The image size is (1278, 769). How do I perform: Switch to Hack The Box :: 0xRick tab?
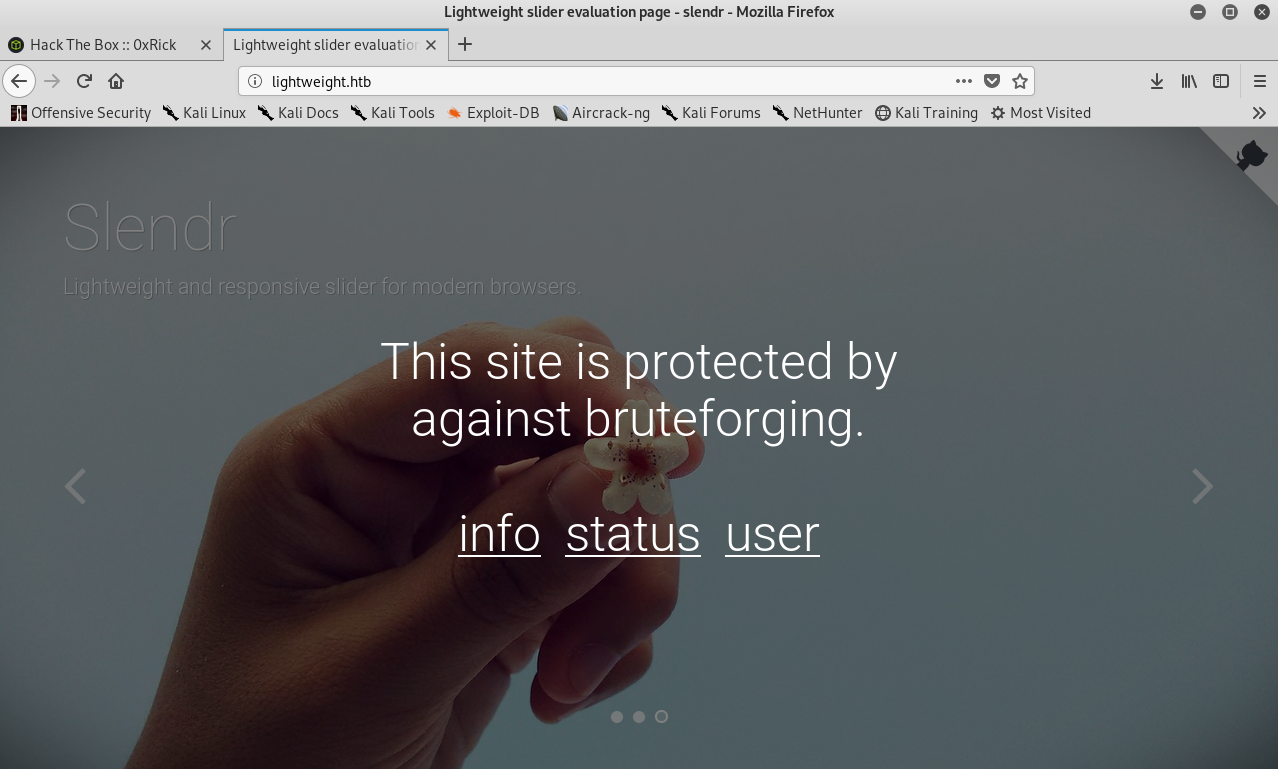click(103, 45)
